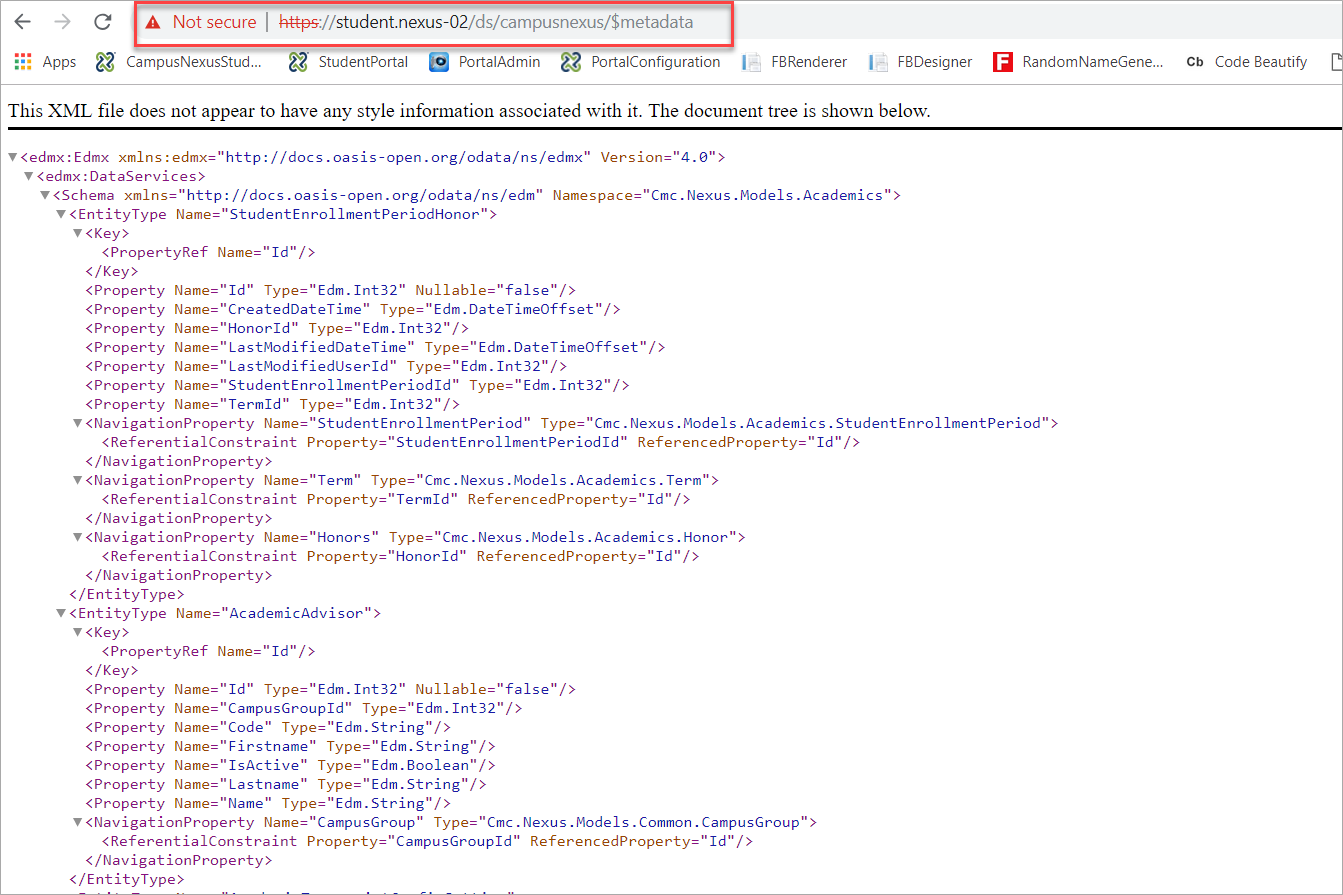Reload the page with the refresh icon
This screenshot has width=1343, height=895.
102,21
